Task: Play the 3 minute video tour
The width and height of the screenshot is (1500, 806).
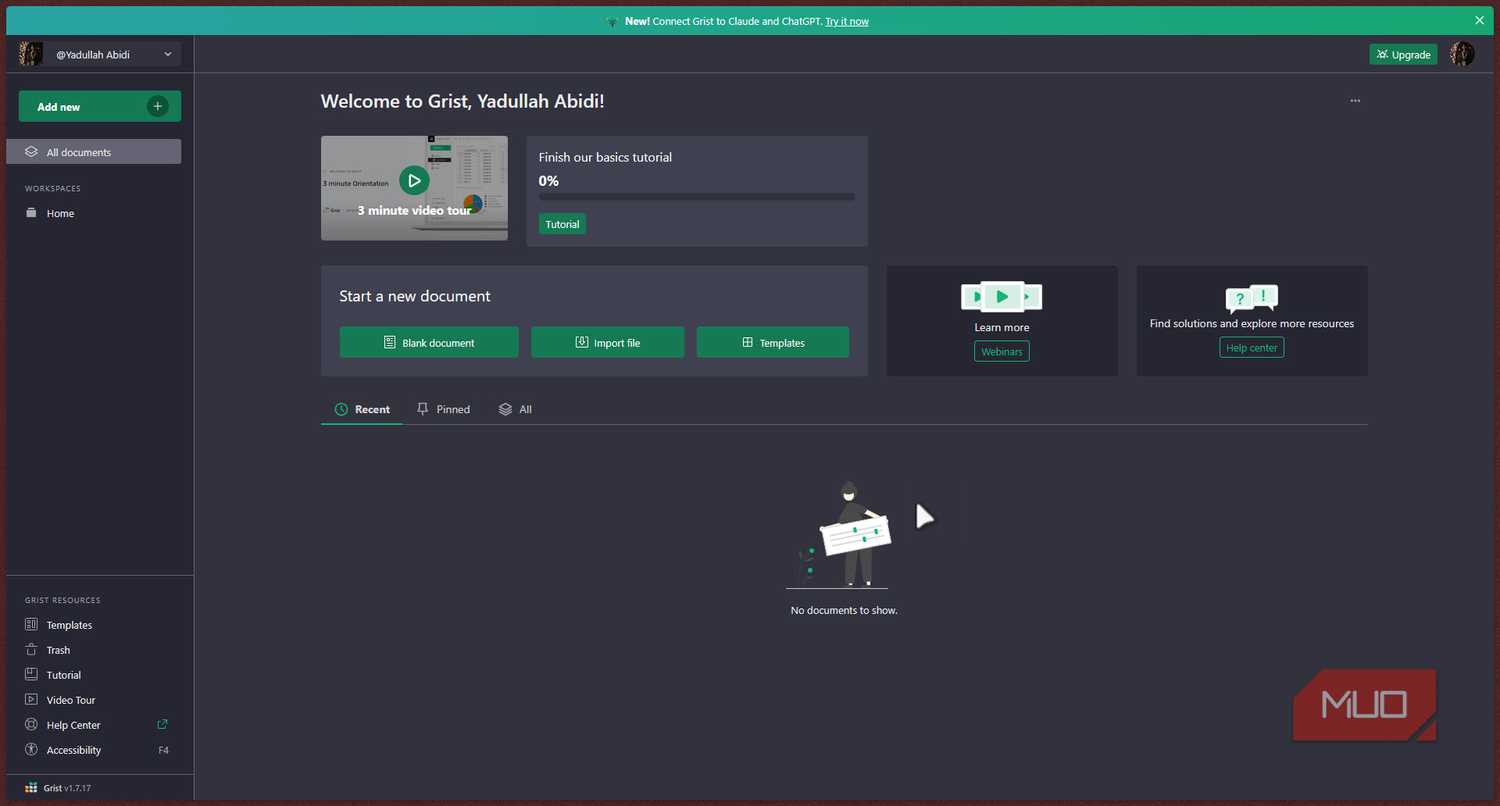Action: coord(414,180)
